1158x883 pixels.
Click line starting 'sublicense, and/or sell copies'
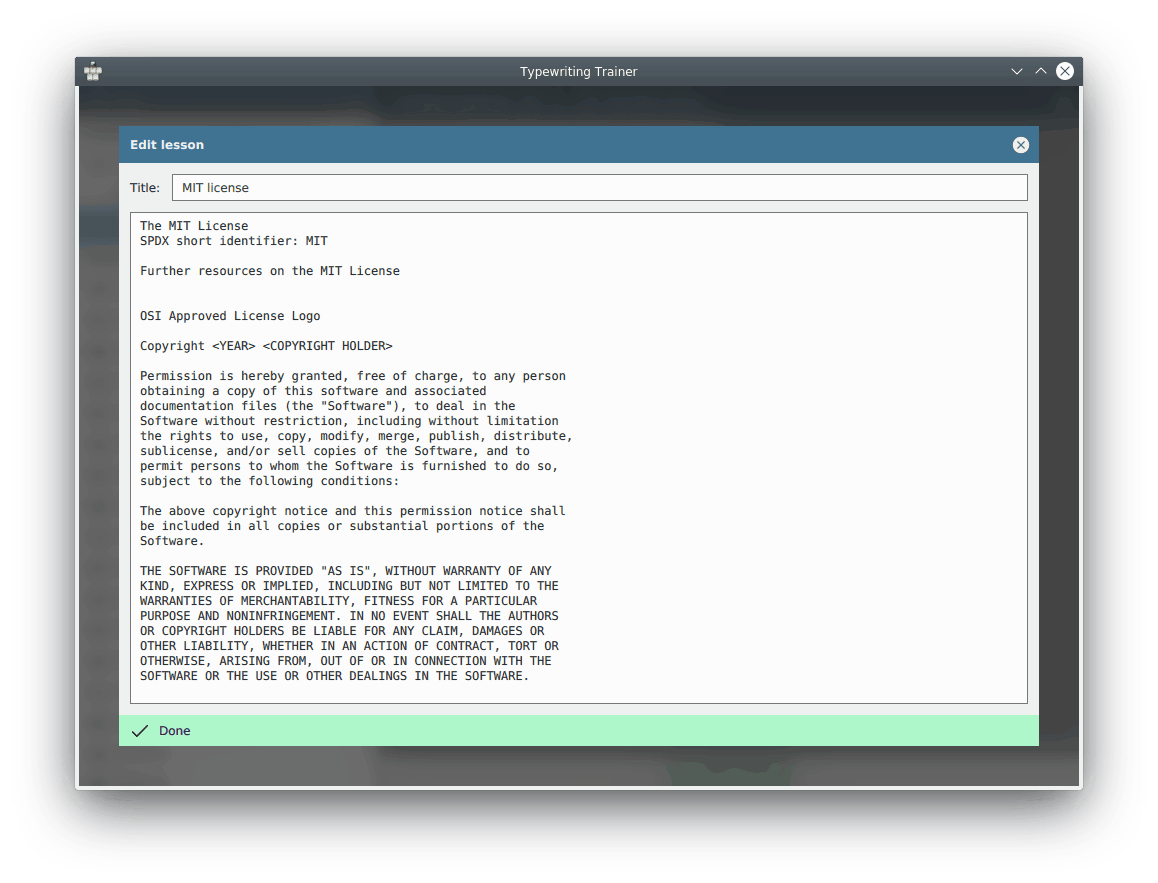pyautogui.click(x=335, y=451)
